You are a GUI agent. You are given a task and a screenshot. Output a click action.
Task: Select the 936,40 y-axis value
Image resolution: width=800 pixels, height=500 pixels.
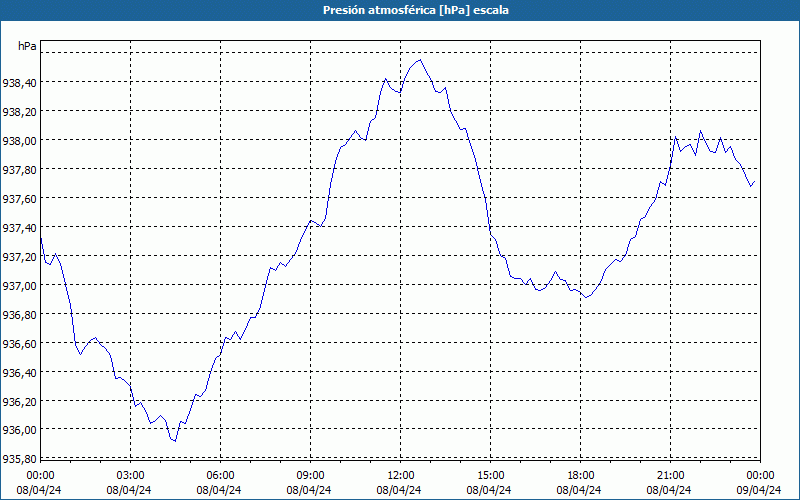19,373
